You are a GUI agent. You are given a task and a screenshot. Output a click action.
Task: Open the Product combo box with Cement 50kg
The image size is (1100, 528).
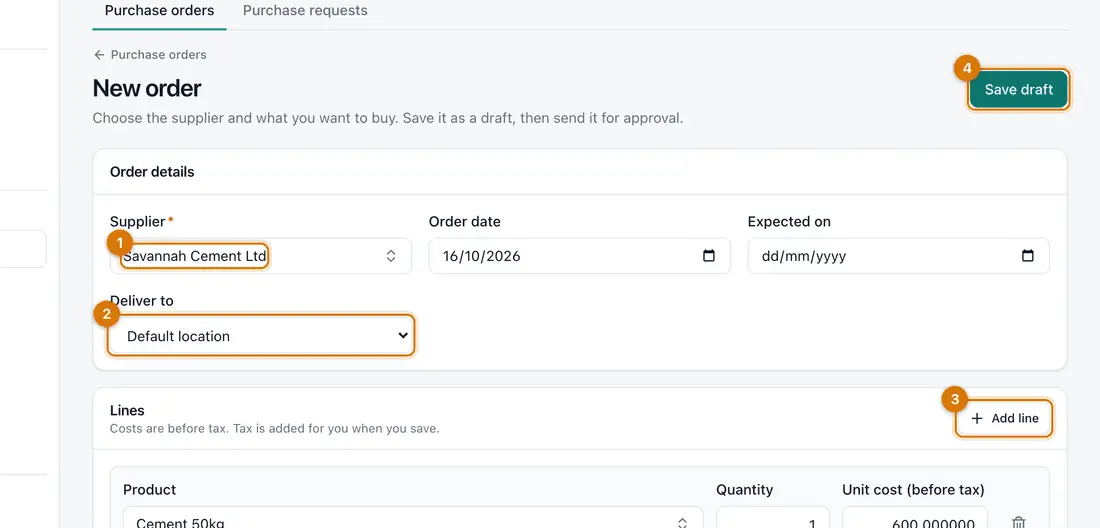413,517
